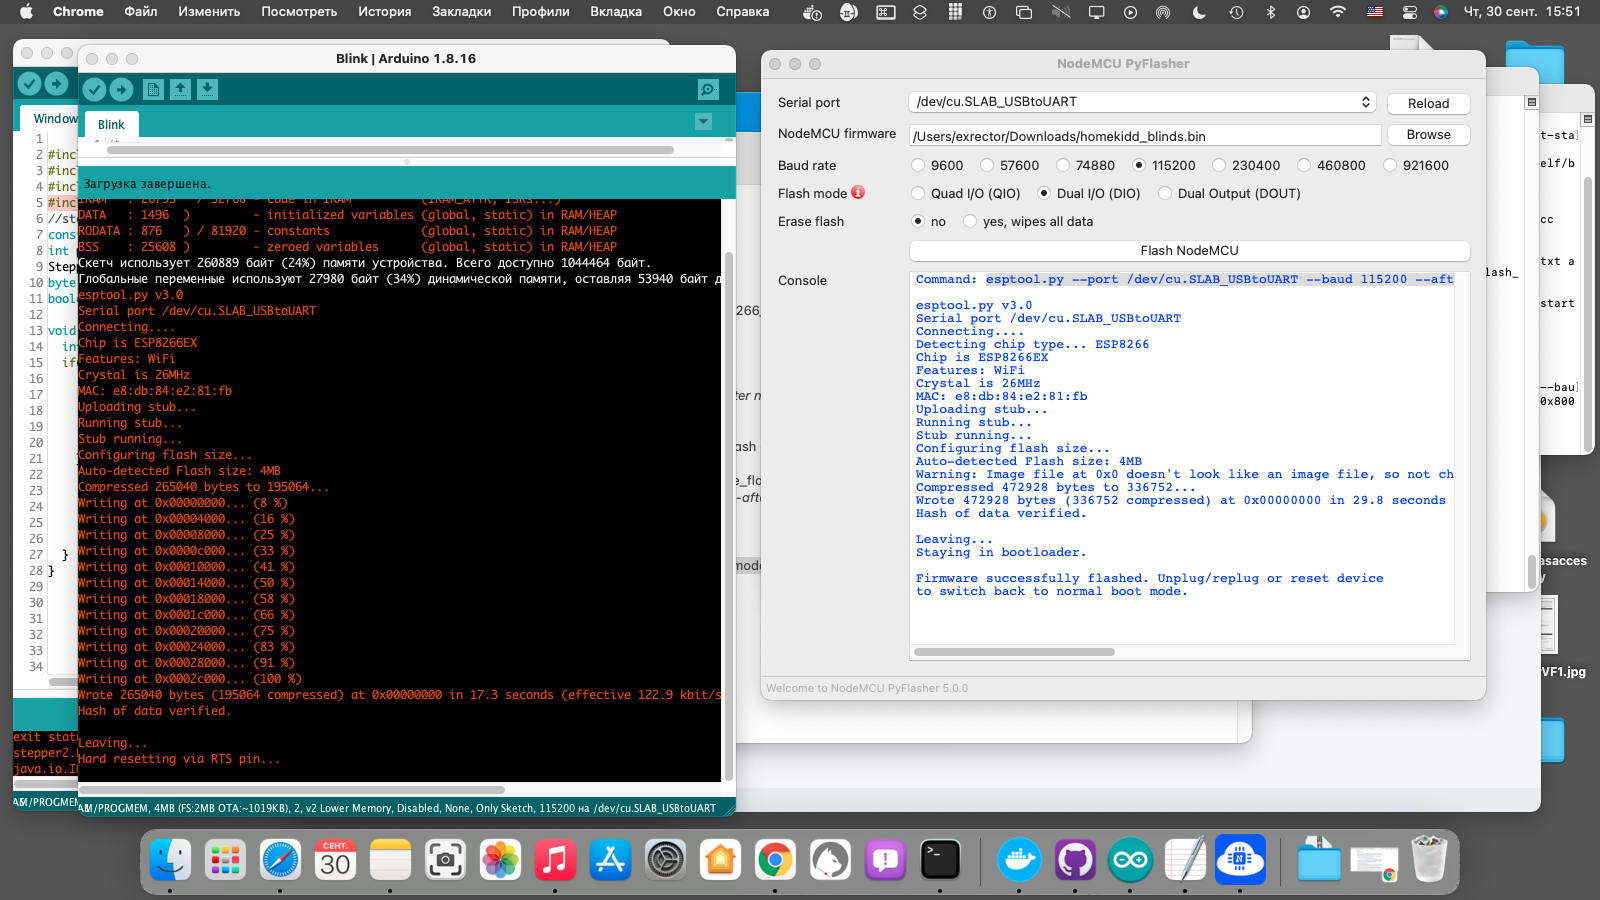Select 57600 baud rate
The height and width of the screenshot is (900, 1600).
click(987, 165)
